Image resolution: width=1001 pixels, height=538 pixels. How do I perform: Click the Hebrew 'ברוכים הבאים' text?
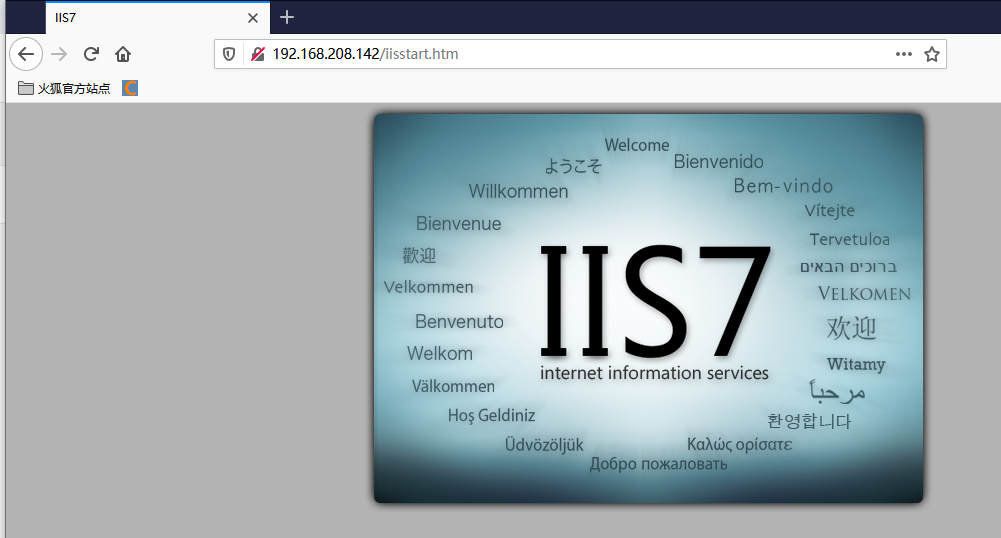pyautogui.click(x=848, y=267)
